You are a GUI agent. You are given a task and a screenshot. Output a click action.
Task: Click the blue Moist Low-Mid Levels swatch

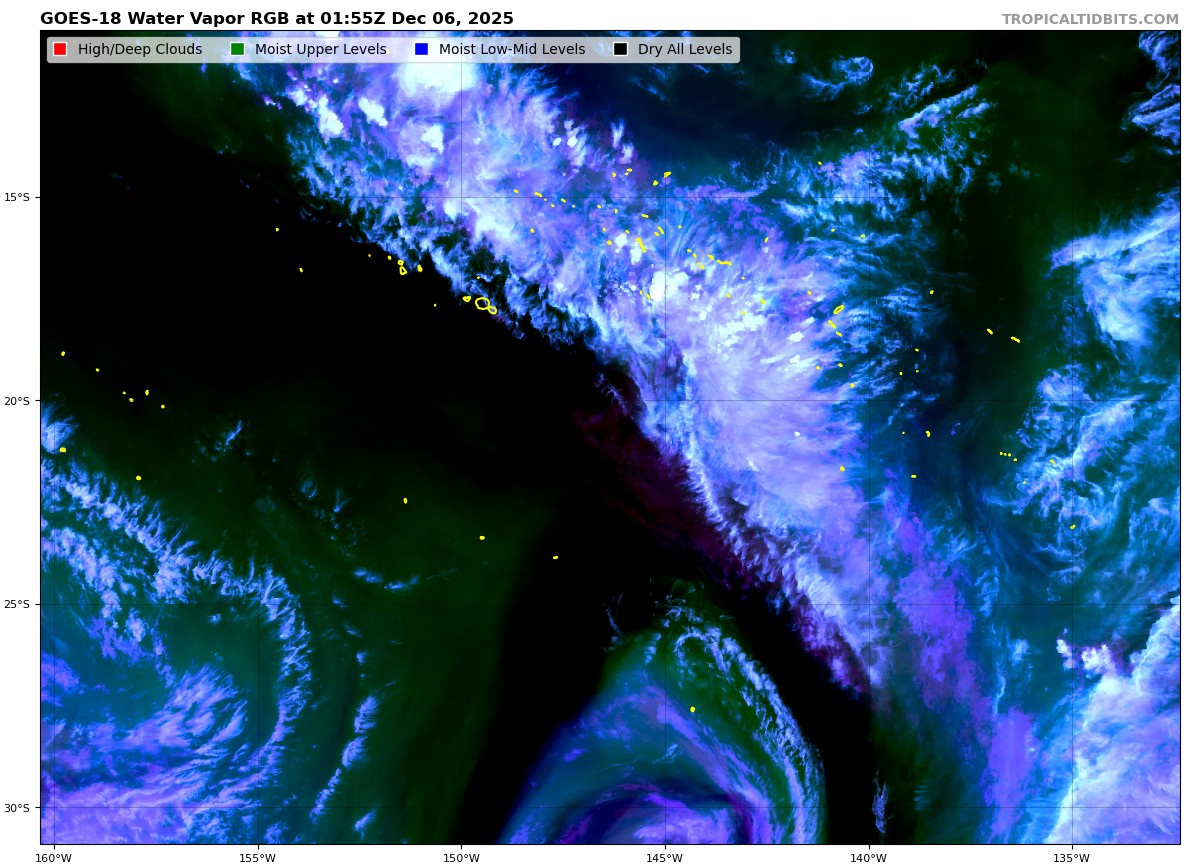click(421, 50)
